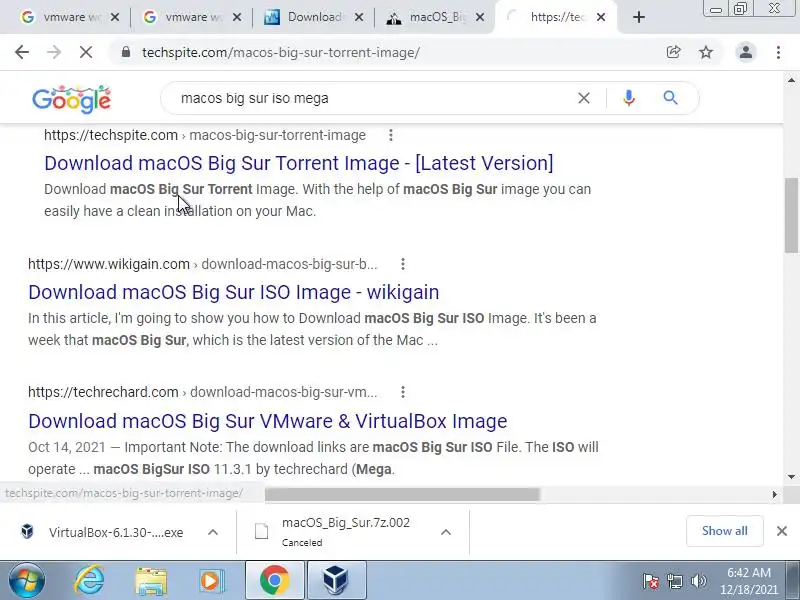The height and width of the screenshot is (600, 800).
Task: Open the Chrome profile avatar
Action: [x=745, y=52]
